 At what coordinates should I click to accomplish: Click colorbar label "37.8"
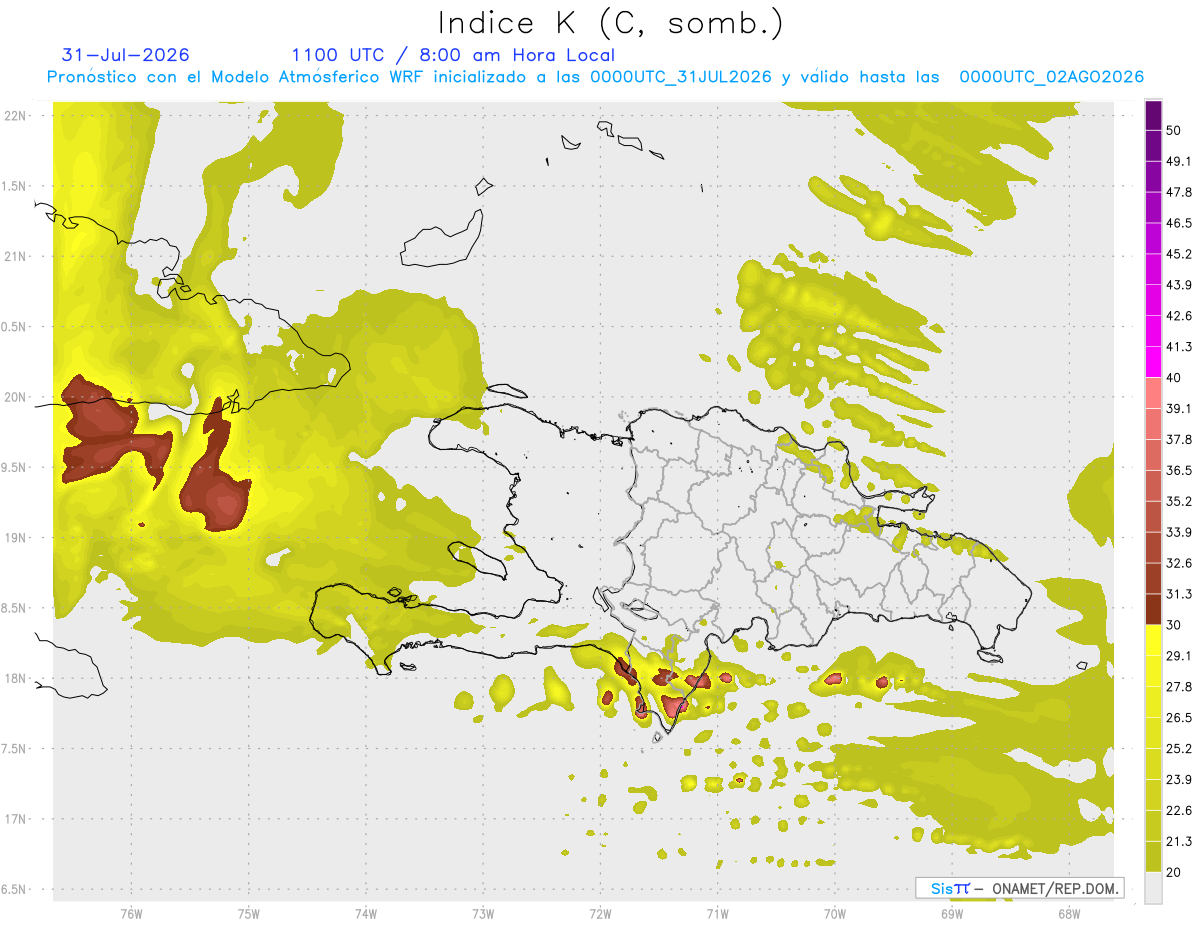(1179, 439)
